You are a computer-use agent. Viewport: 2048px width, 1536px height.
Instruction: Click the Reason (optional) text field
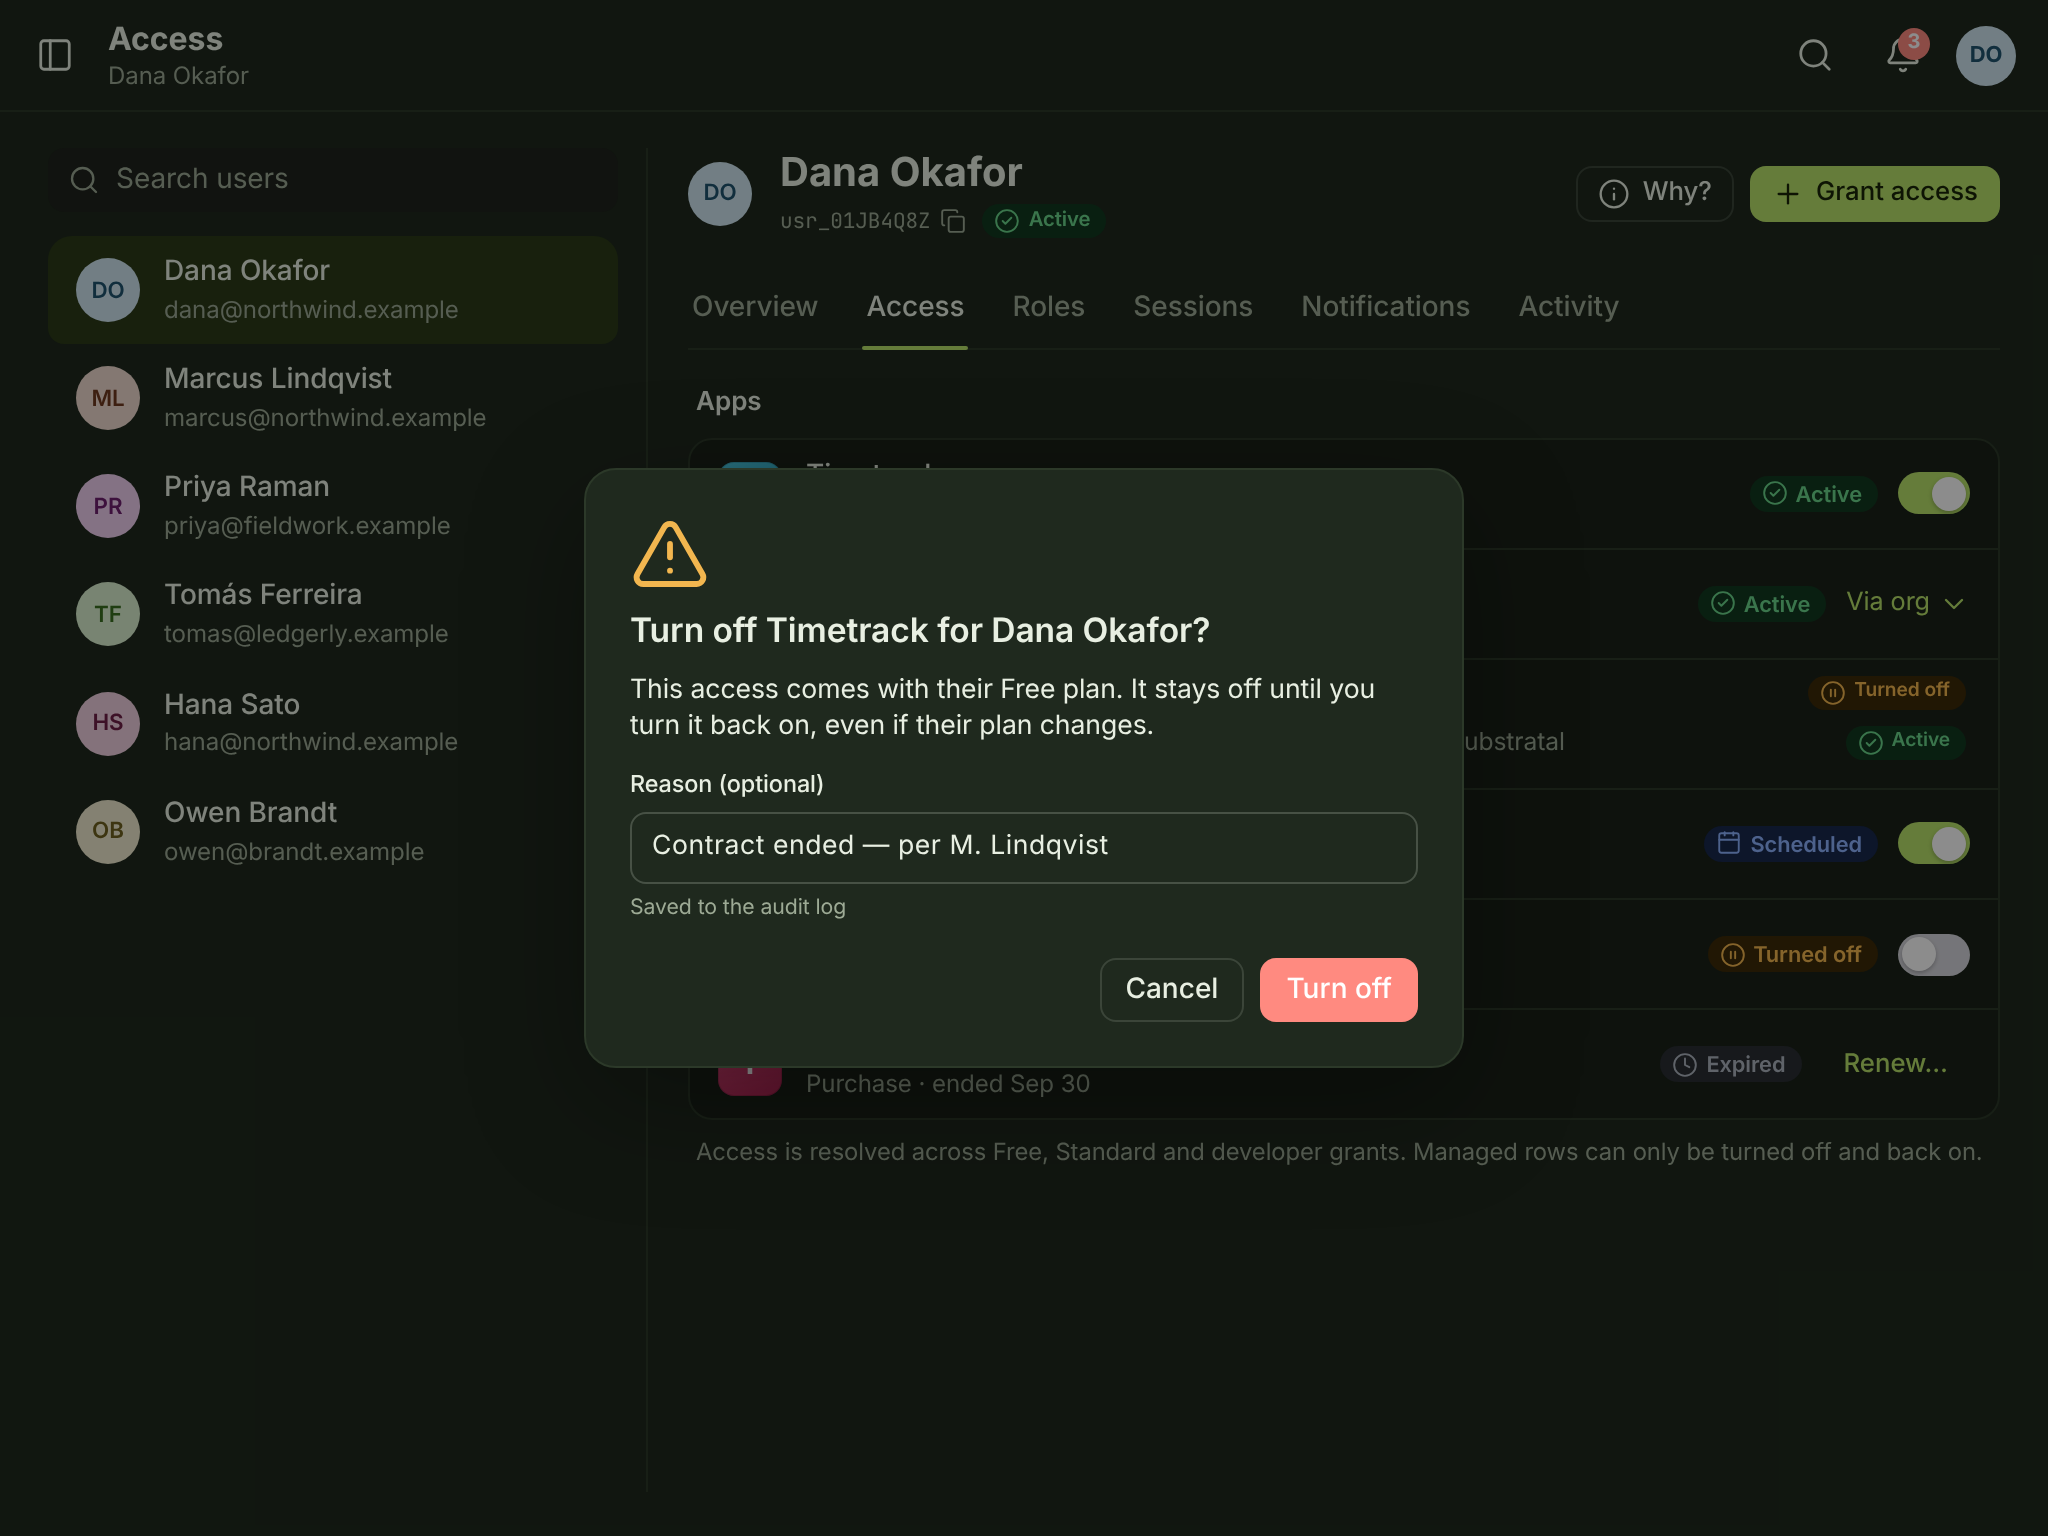(x=1023, y=847)
